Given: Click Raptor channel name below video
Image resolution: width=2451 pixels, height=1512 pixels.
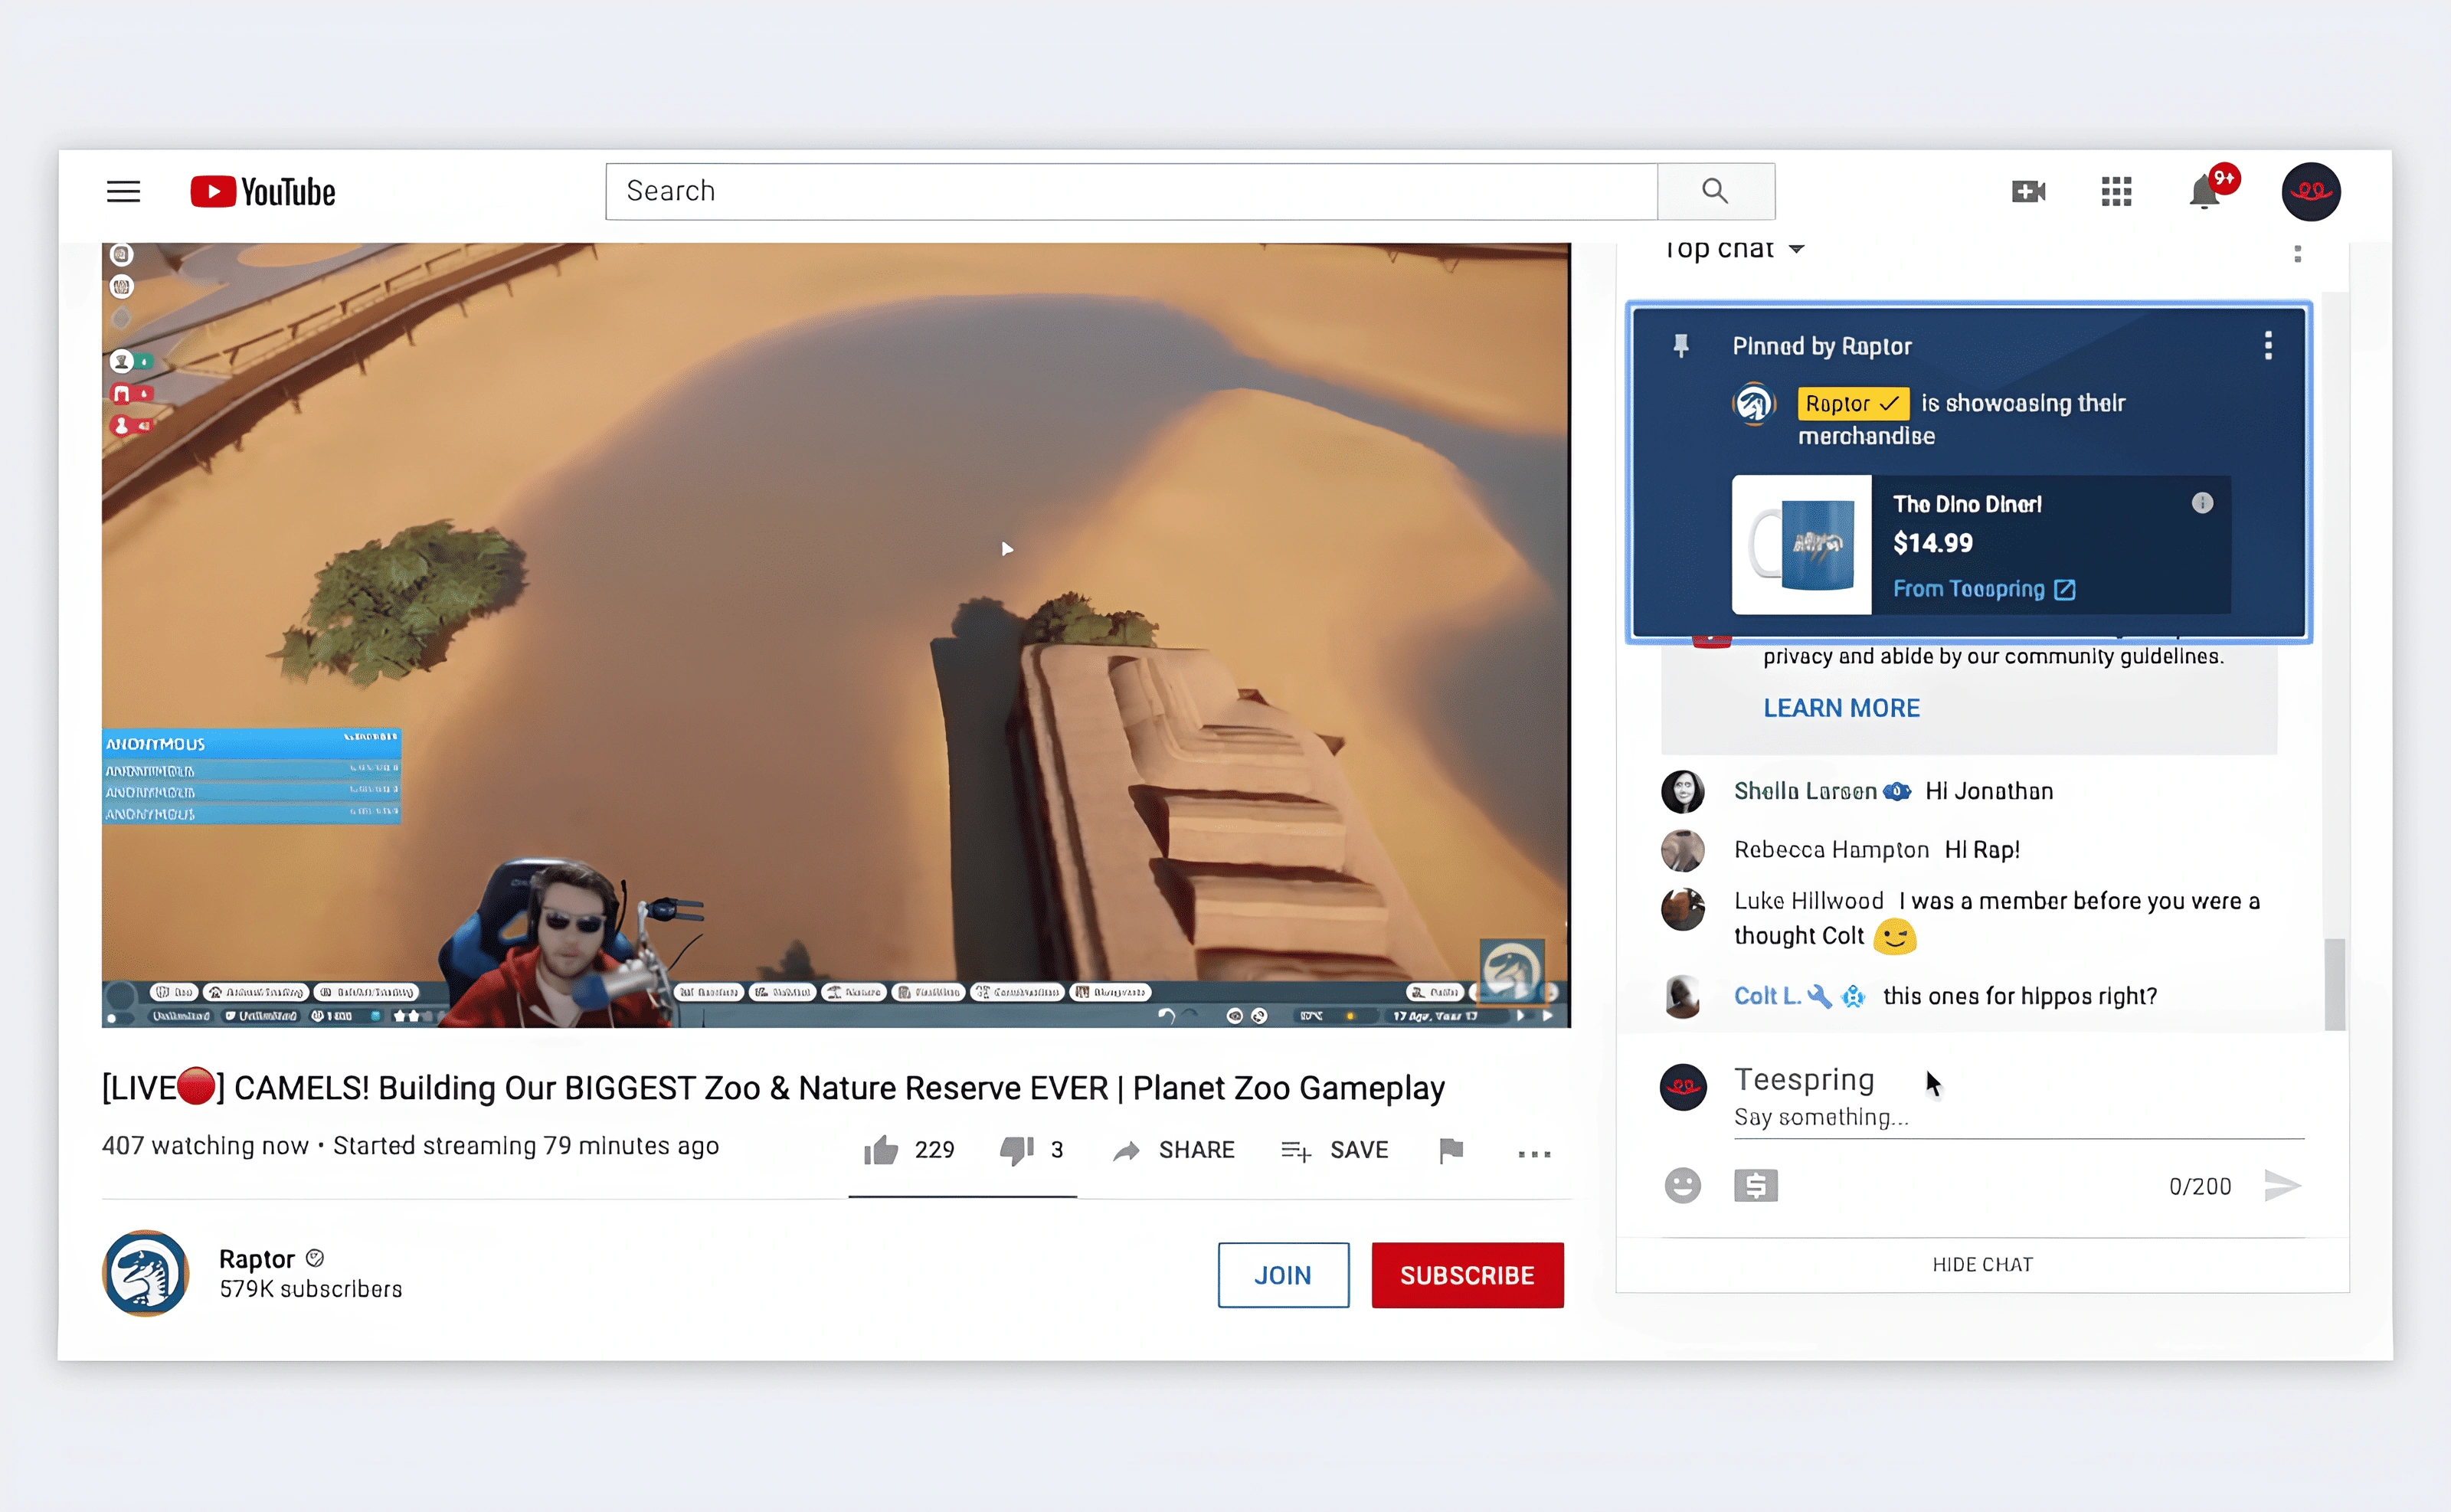Looking at the screenshot, I should point(257,1259).
